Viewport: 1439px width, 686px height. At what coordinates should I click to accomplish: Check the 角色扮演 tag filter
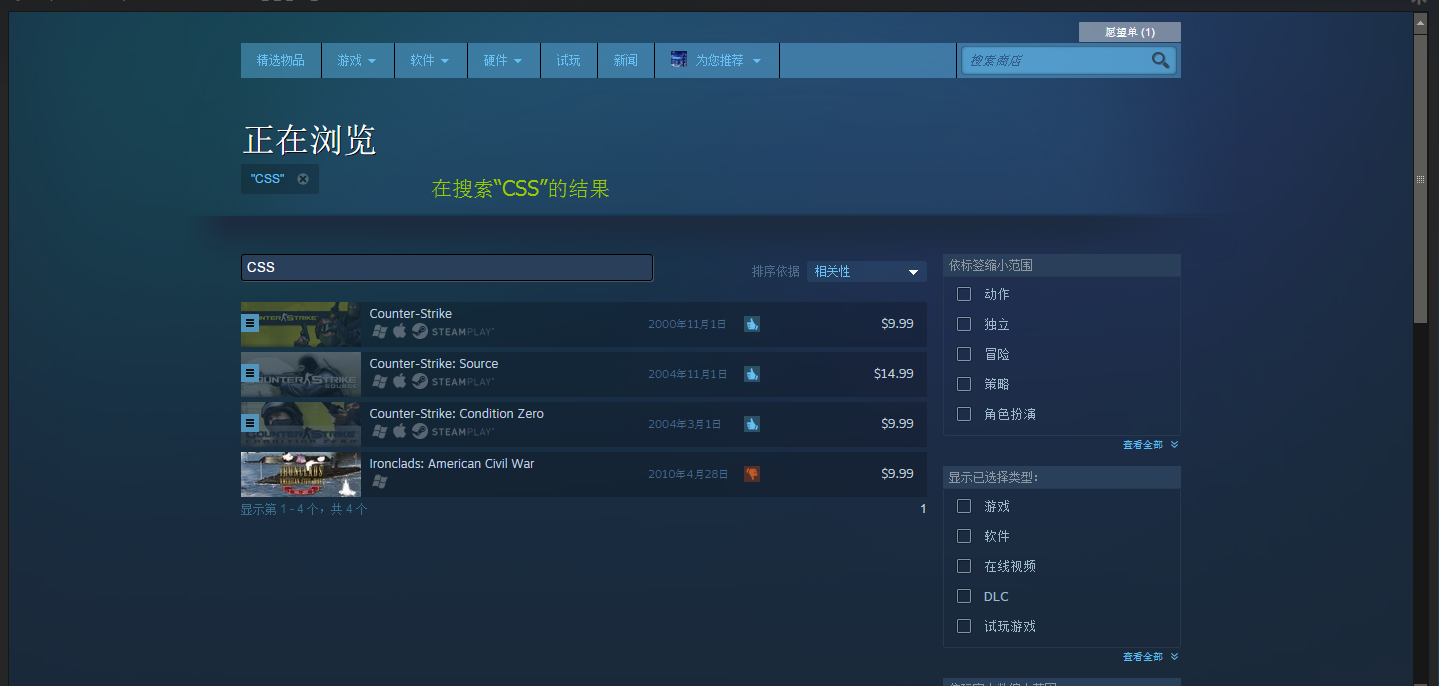click(964, 414)
